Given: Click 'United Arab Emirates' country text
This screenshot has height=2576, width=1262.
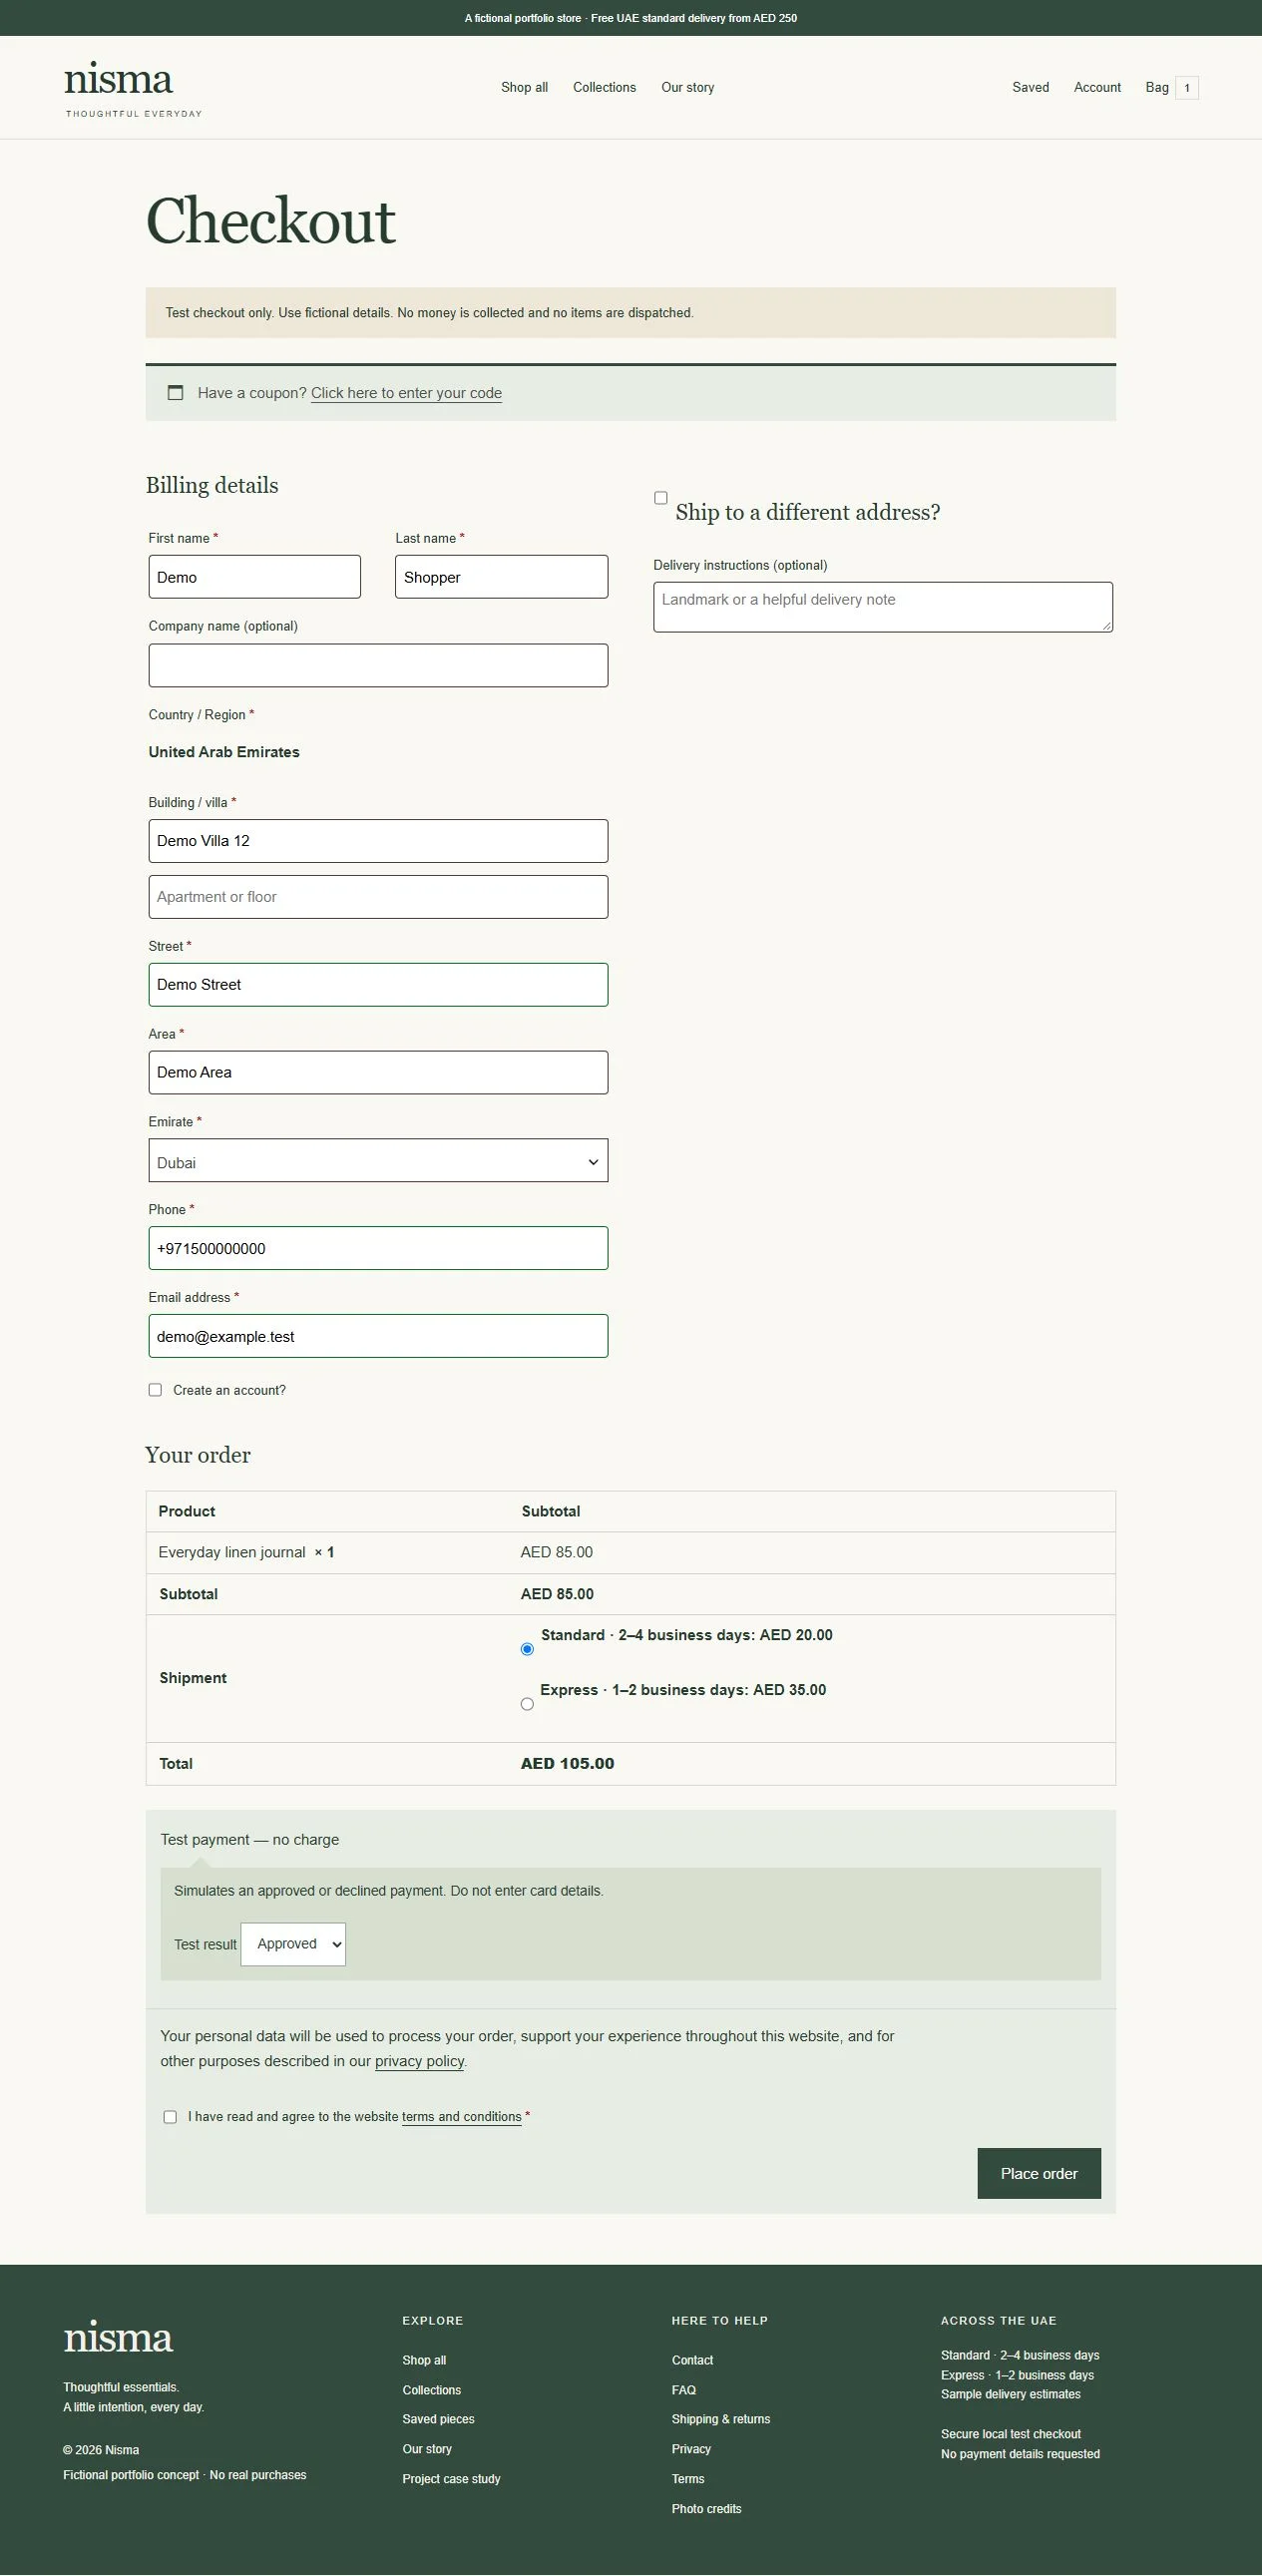Looking at the screenshot, I should (224, 752).
